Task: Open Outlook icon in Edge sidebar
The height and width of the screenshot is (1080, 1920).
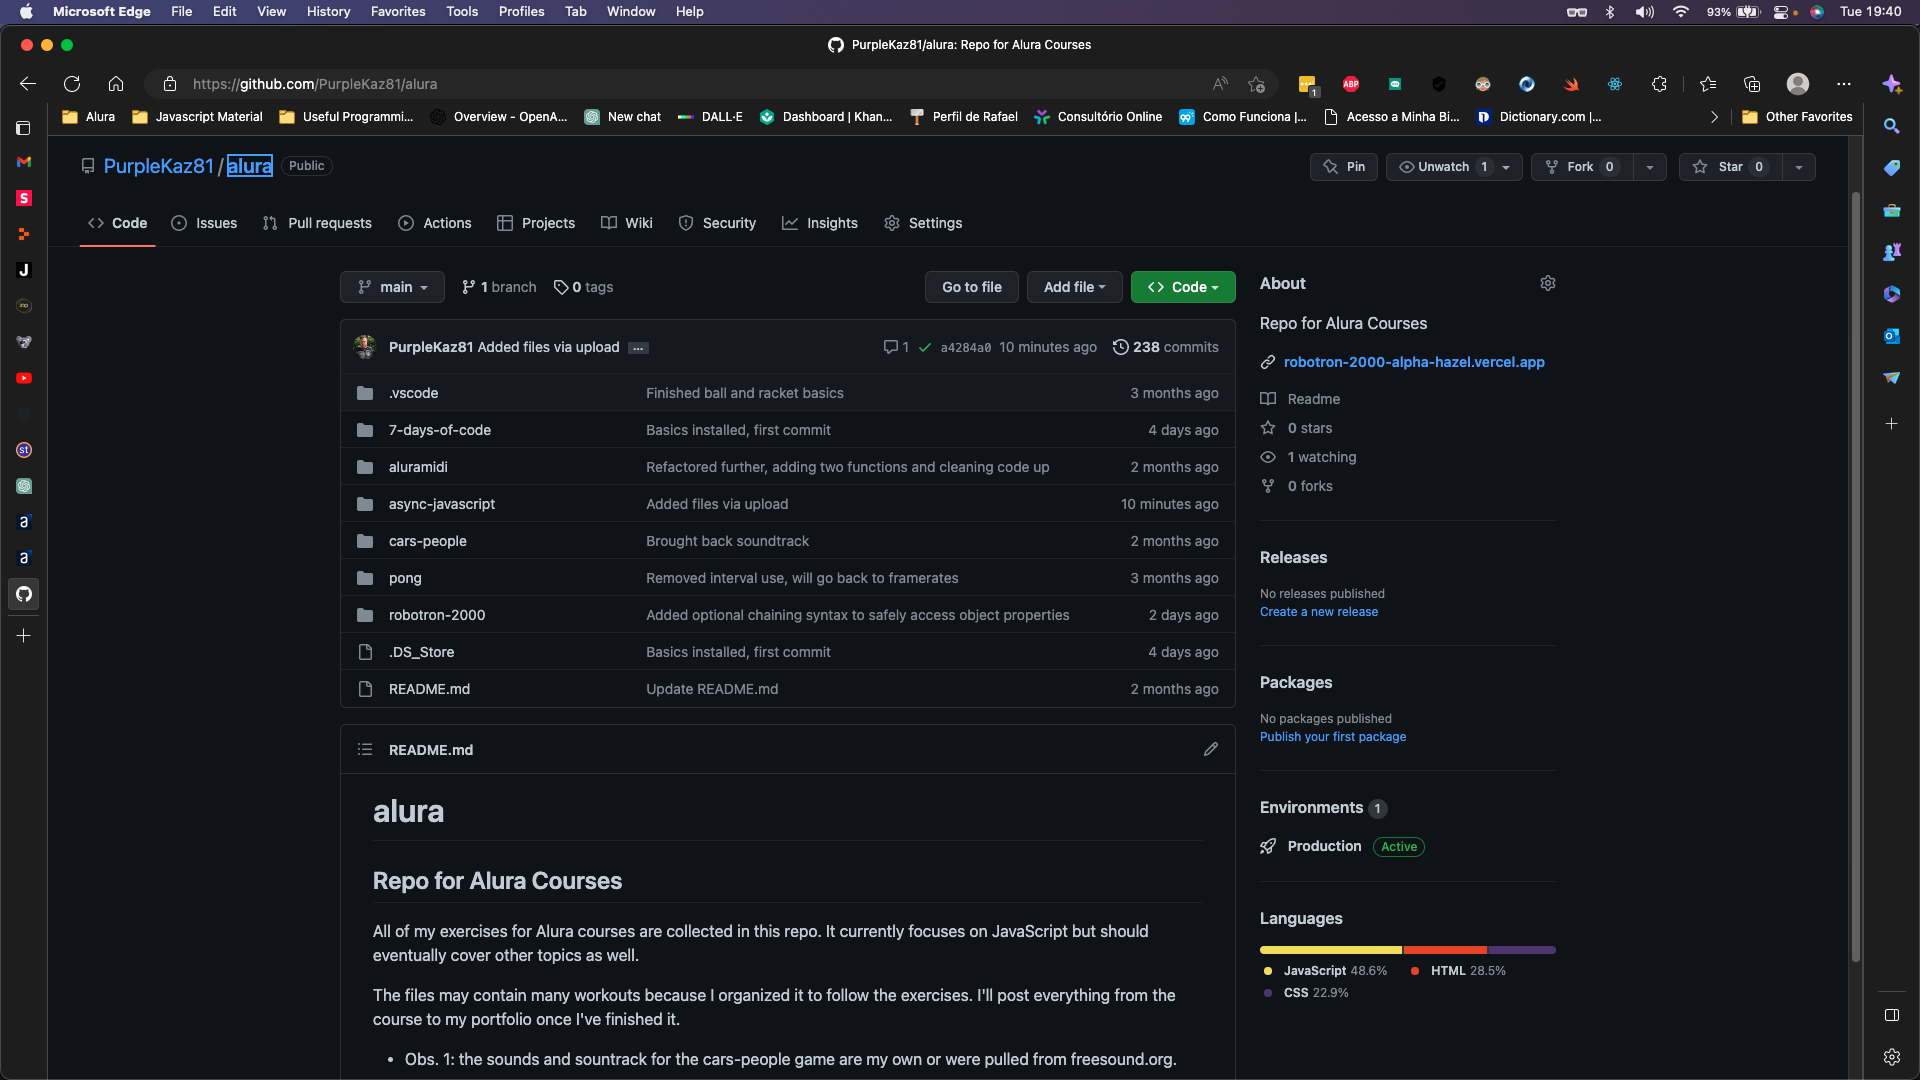Action: [x=1891, y=336]
